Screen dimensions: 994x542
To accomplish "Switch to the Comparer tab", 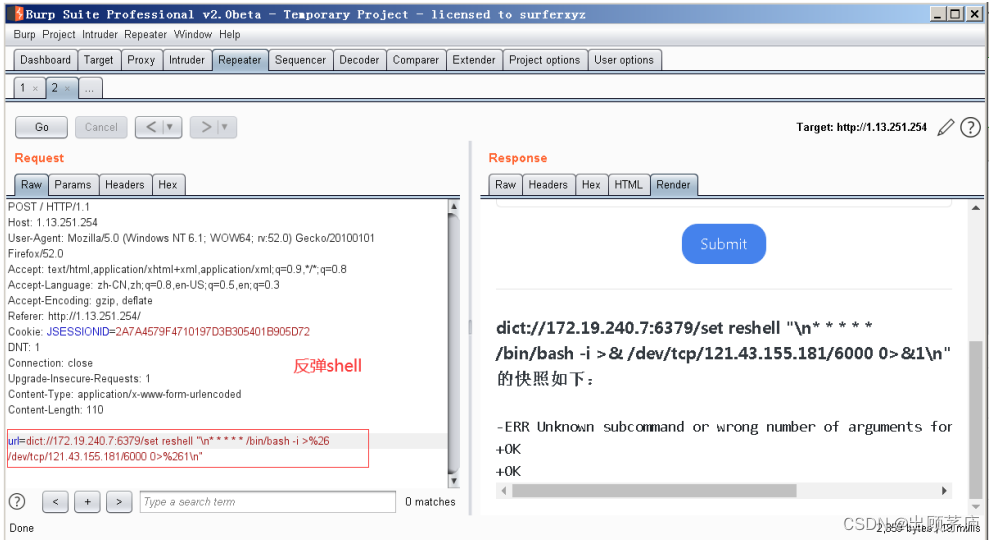I will pos(415,60).
